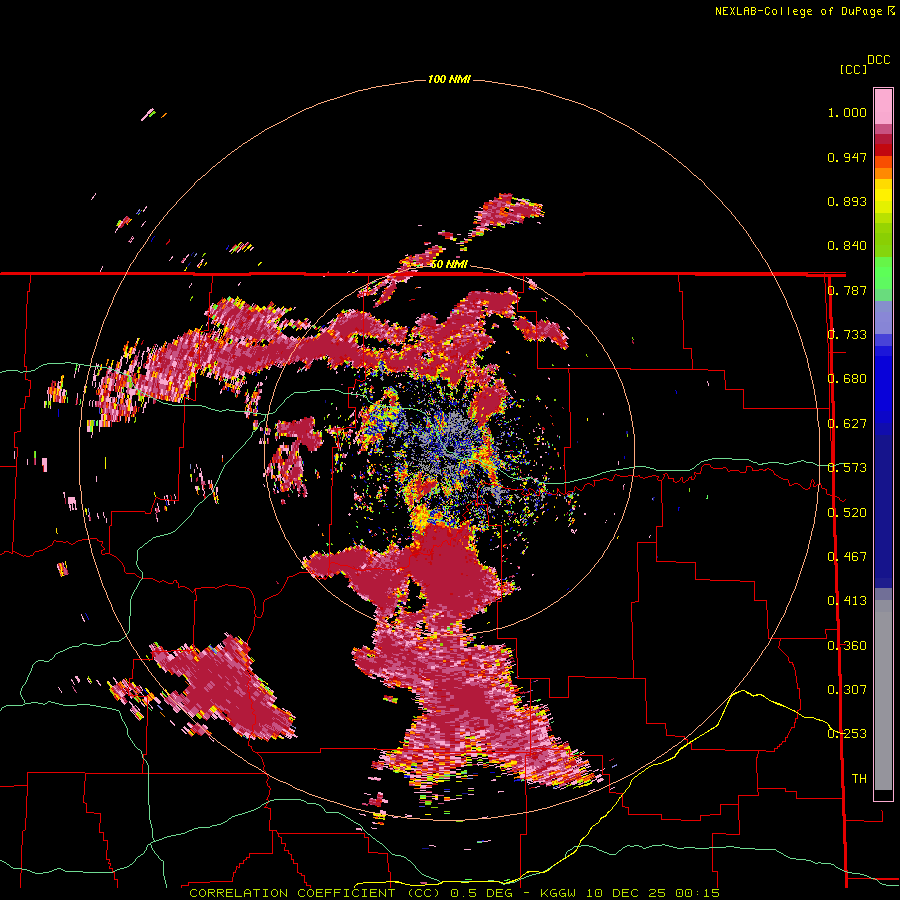Click the TH threshold label on scale
Screen dimensions: 900x900
[859, 778]
